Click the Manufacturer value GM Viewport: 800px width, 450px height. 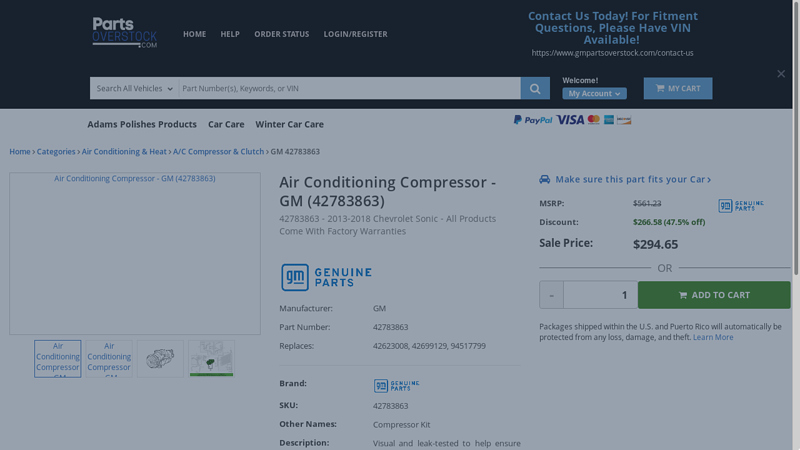[379, 308]
